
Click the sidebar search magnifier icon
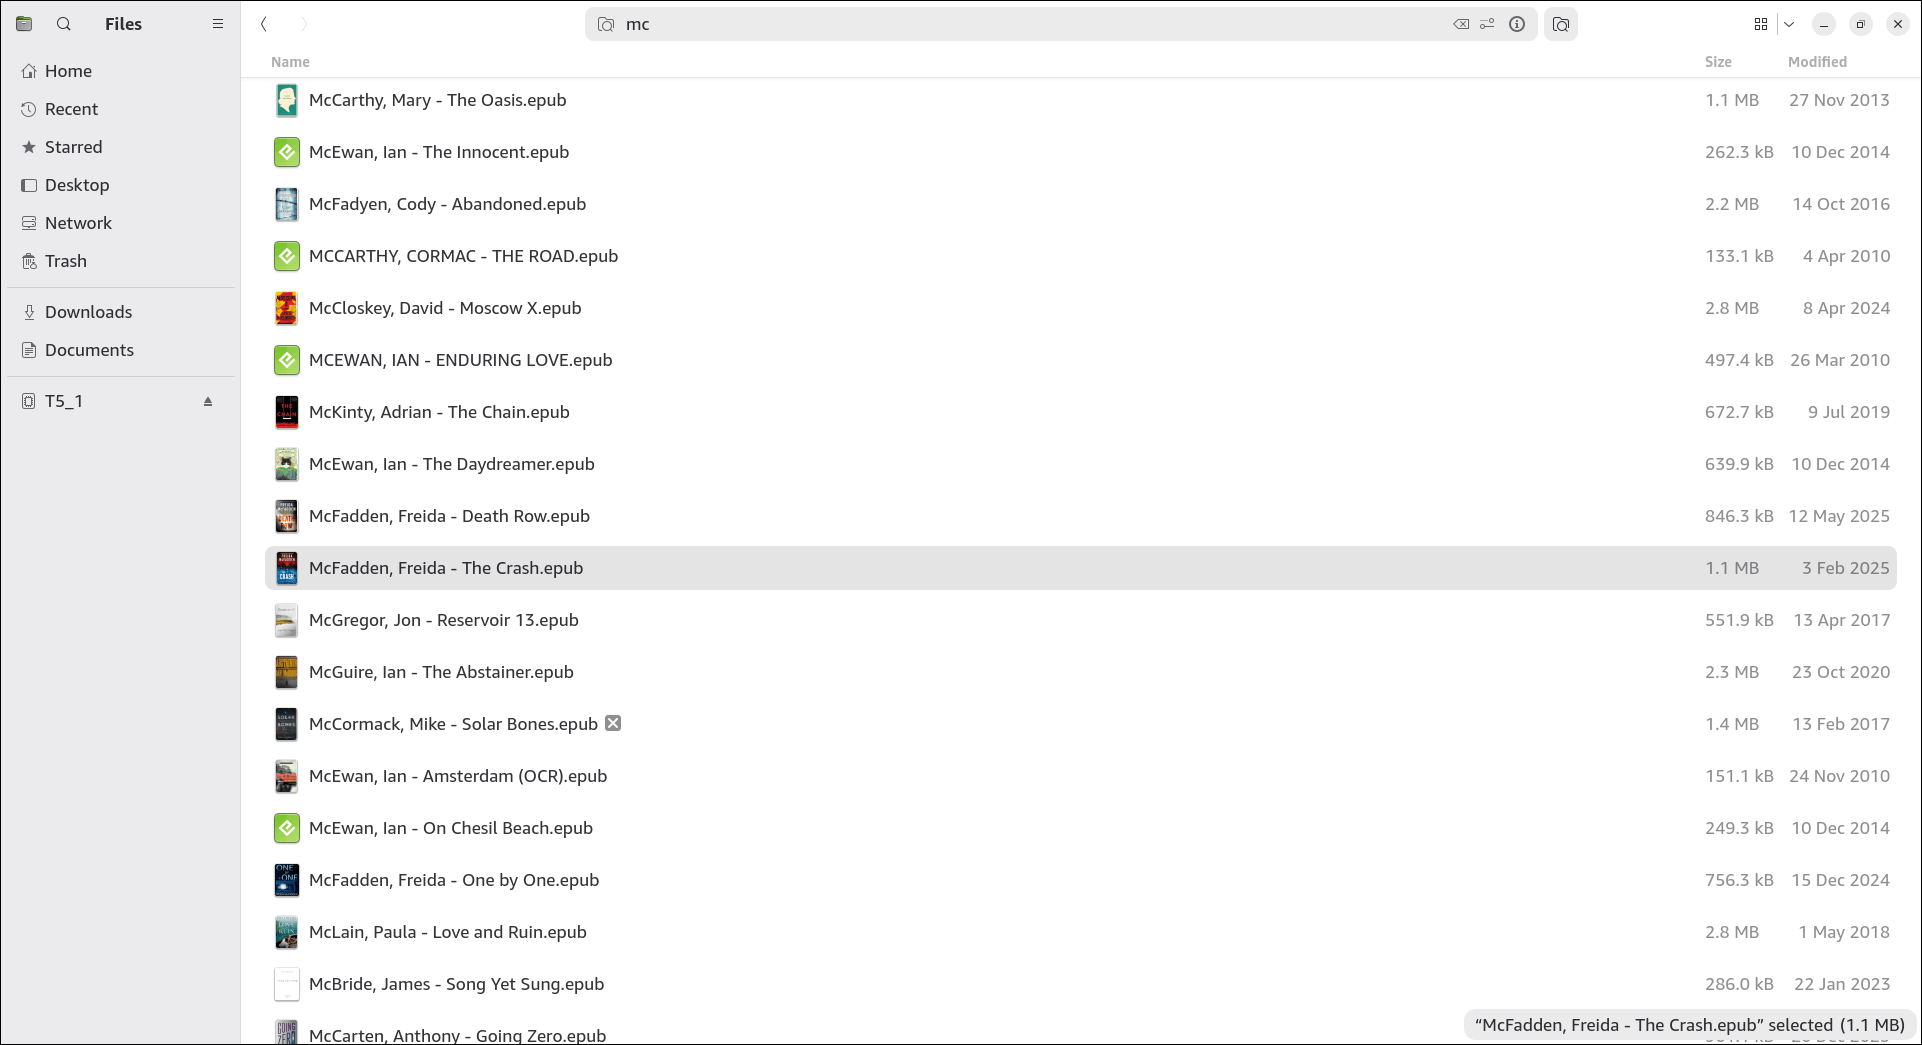click(x=64, y=24)
